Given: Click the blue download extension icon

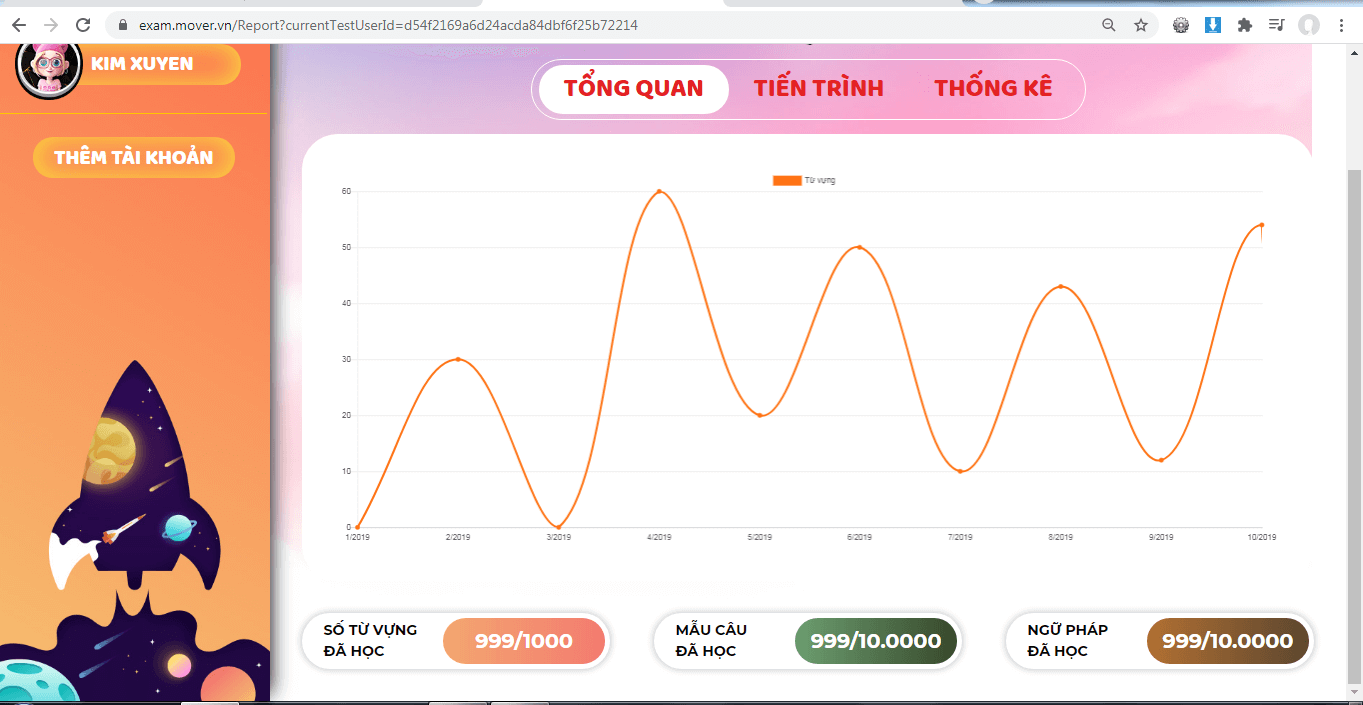Looking at the screenshot, I should click(x=1213, y=25).
